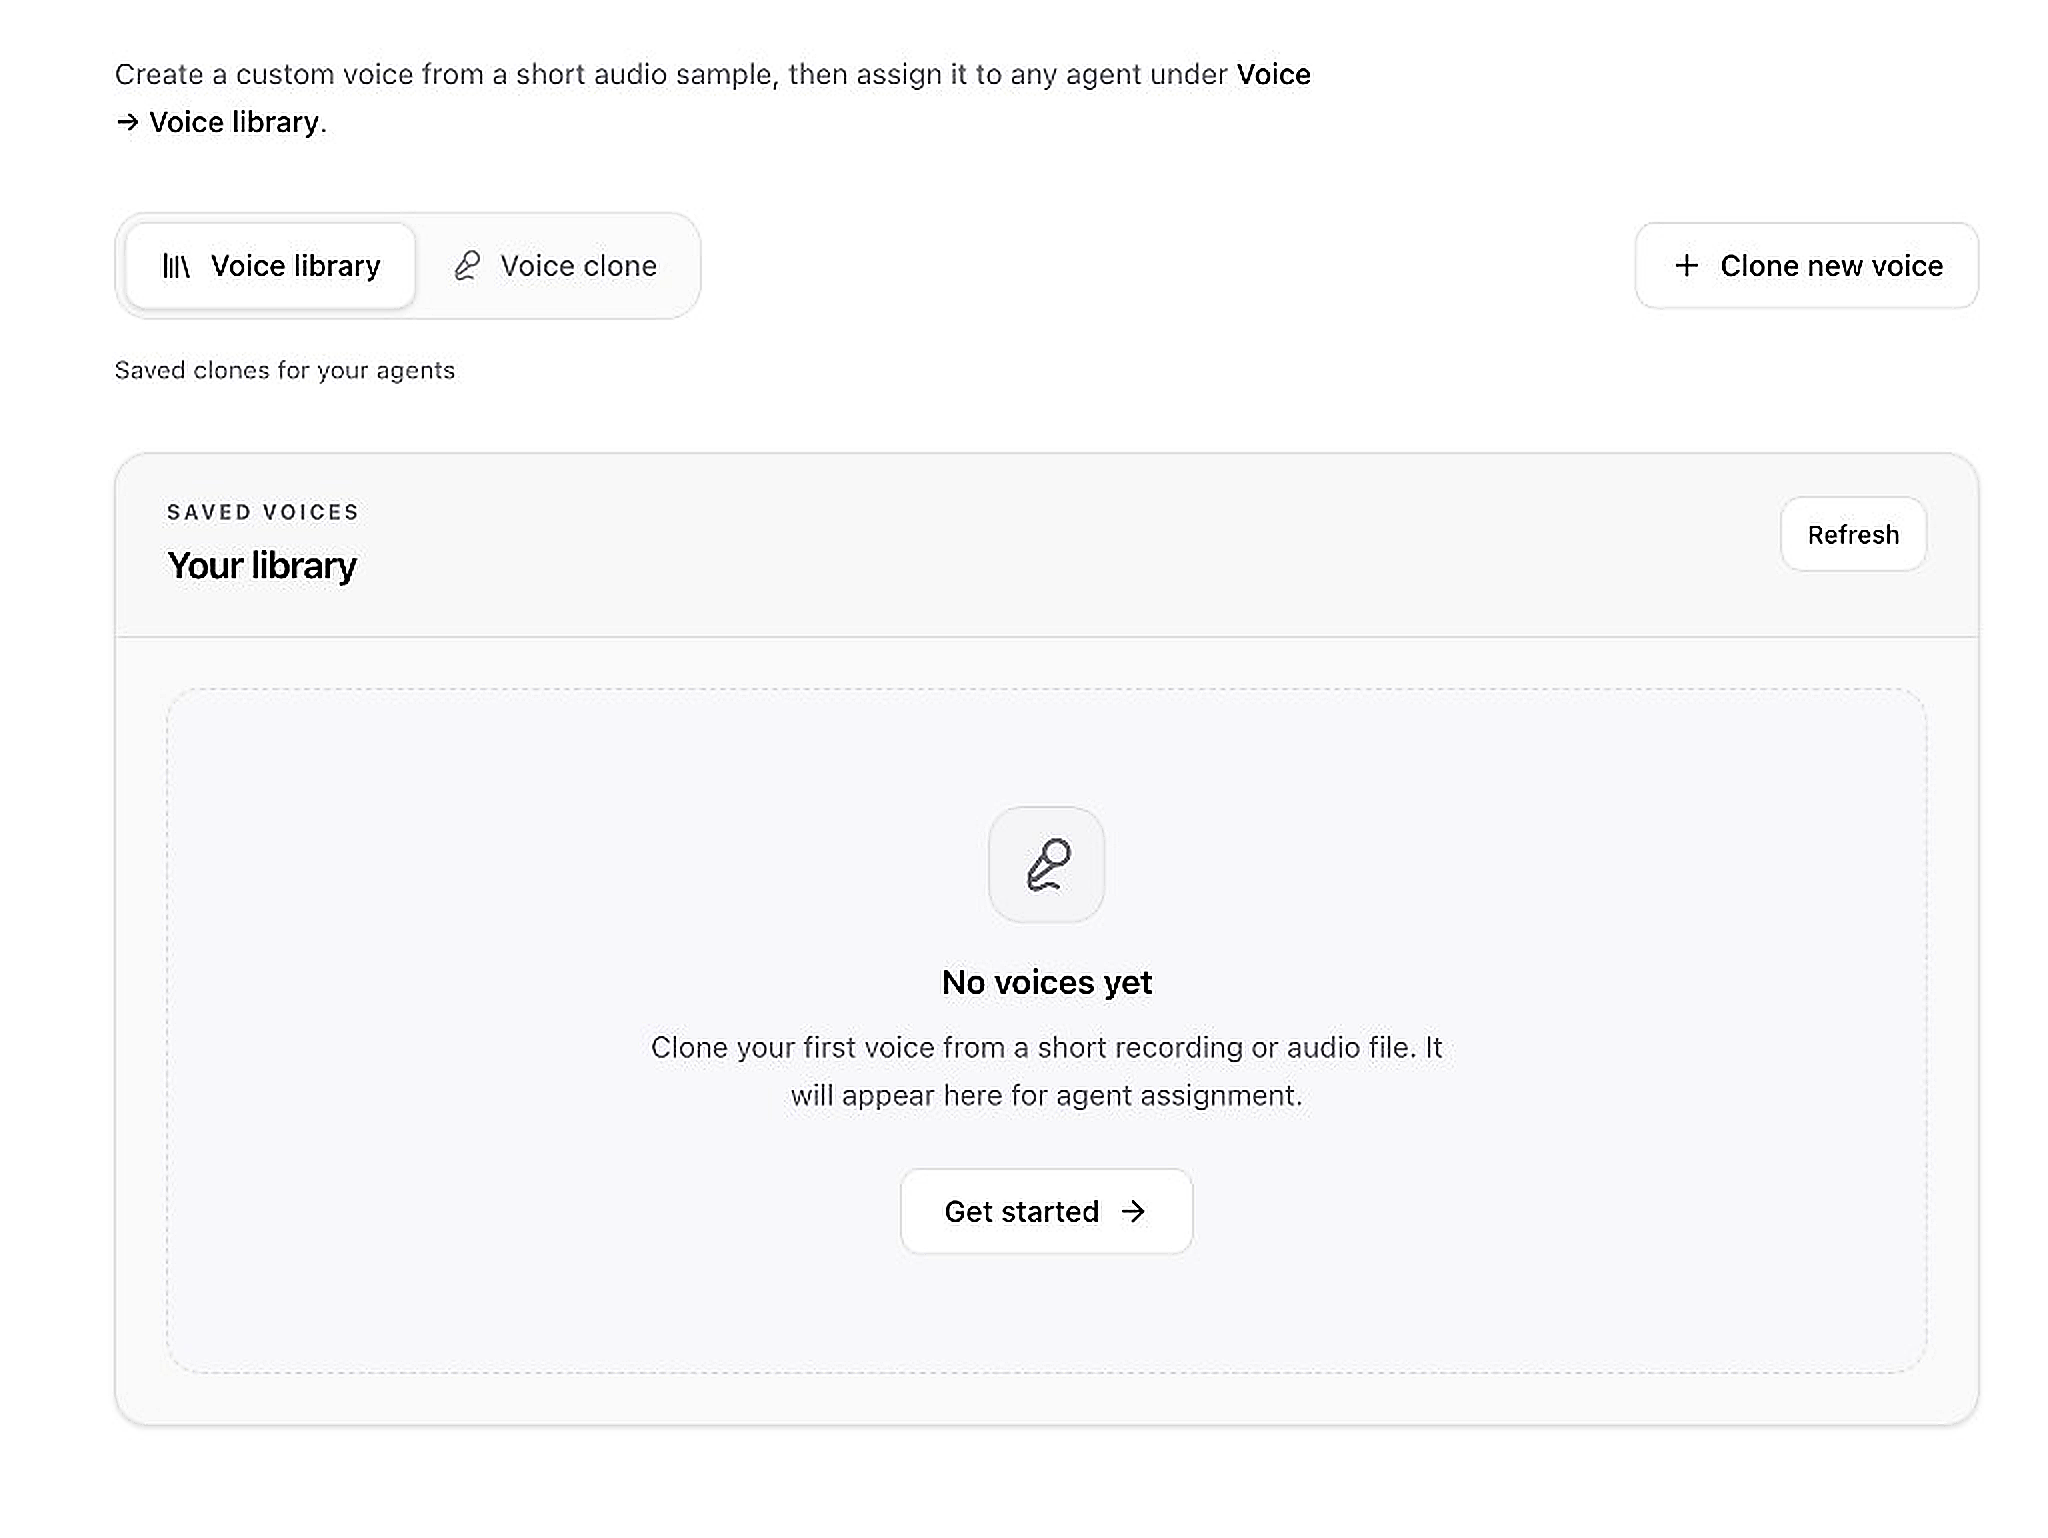This screenshot has width=2048, height=1538.
Task: Click the 'Your library' heading
Action: tap(262, 566)
